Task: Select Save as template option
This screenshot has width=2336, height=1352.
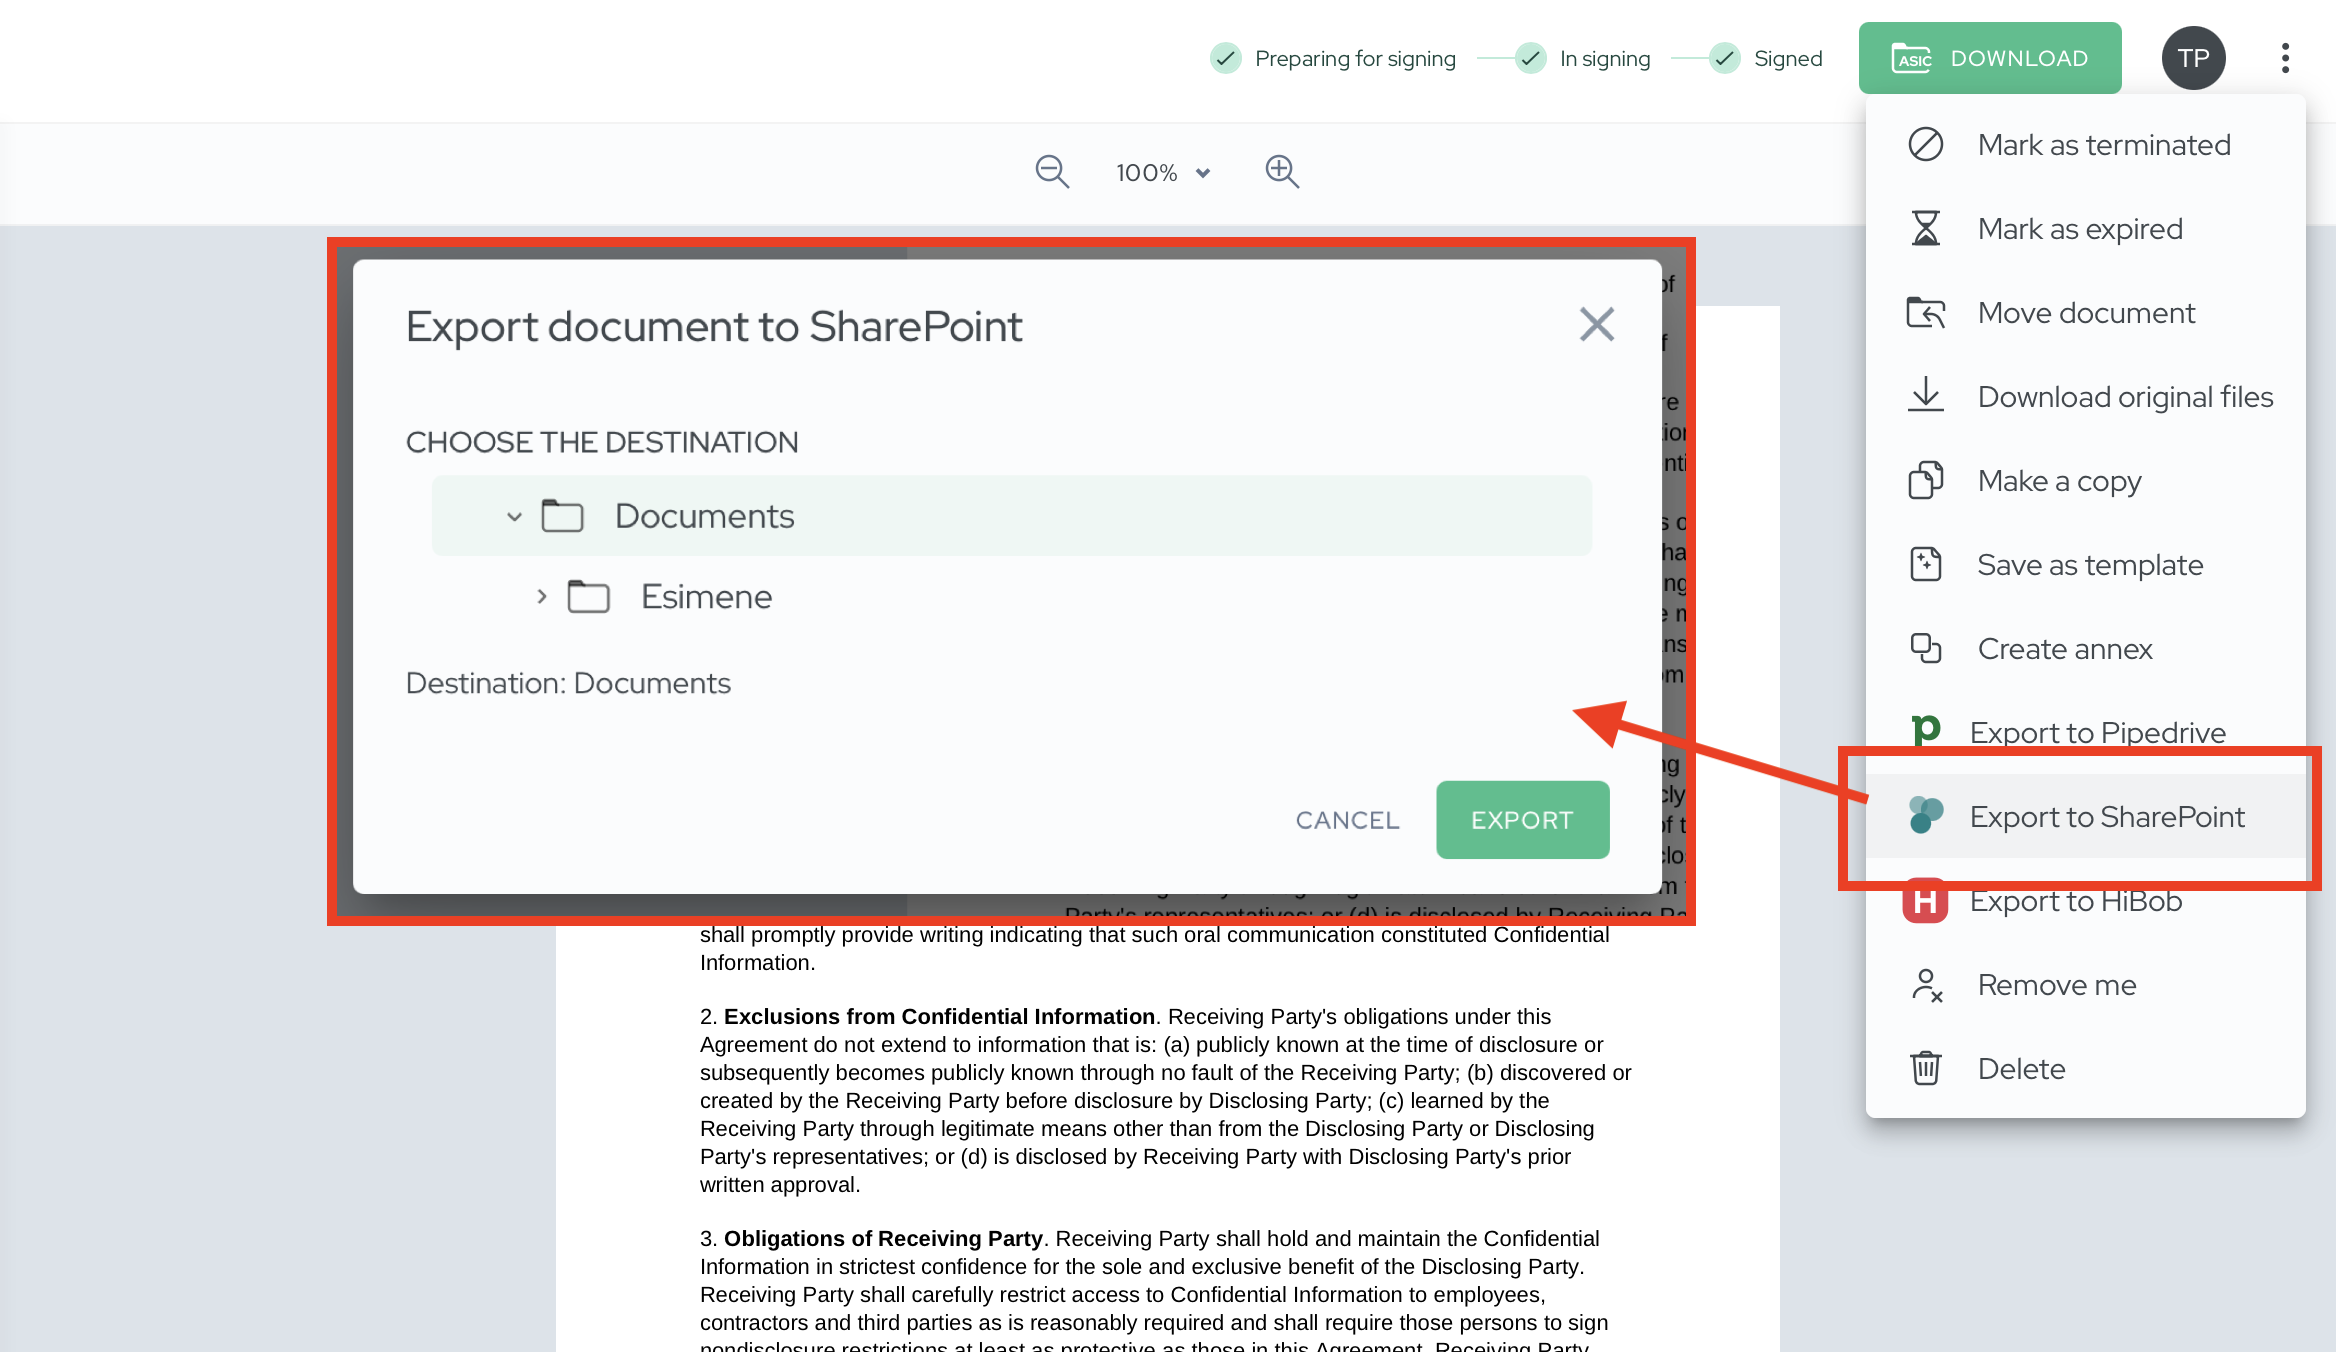Action: pos(2086,565)
